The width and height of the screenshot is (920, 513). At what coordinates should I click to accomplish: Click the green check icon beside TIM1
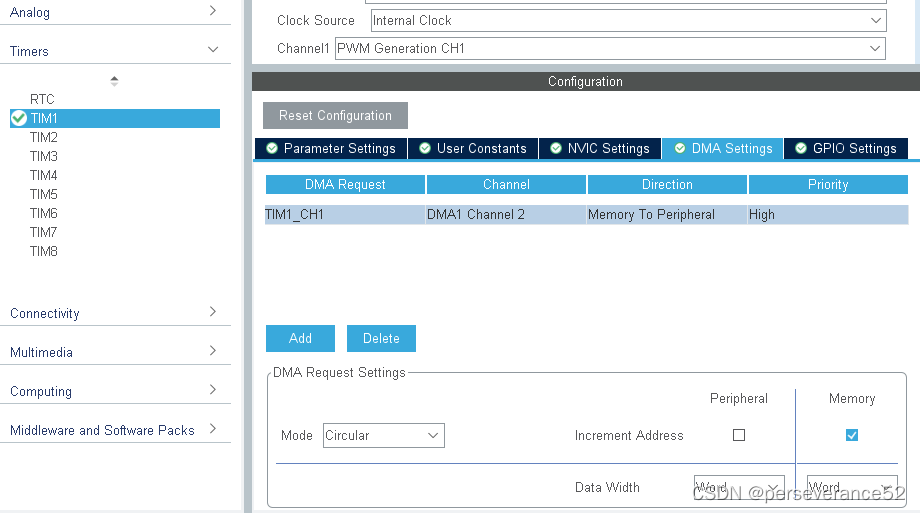(x=19, y=118)
